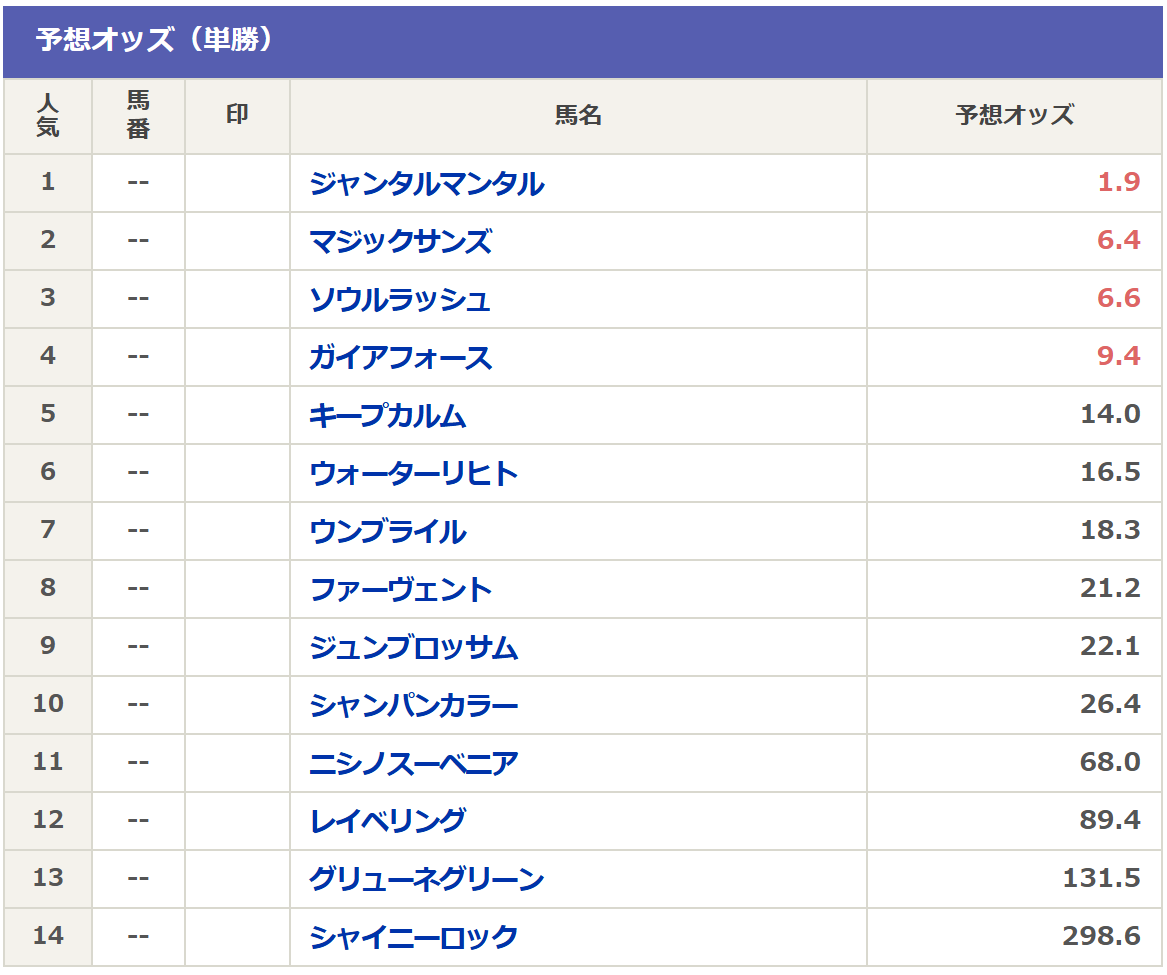
Task: Open the グリューネグリーン link
Action: [x=426, y=880]
